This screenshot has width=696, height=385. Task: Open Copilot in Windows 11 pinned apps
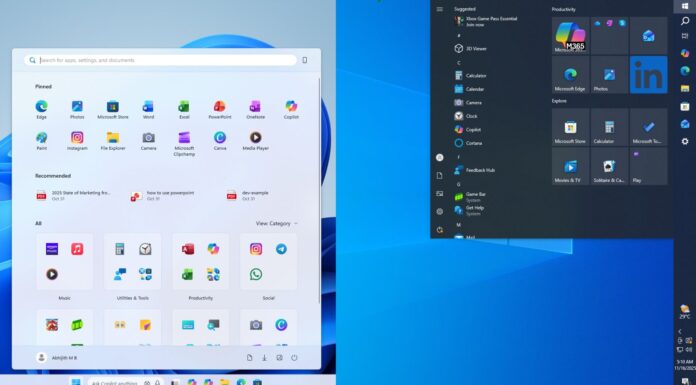[291, 109]
